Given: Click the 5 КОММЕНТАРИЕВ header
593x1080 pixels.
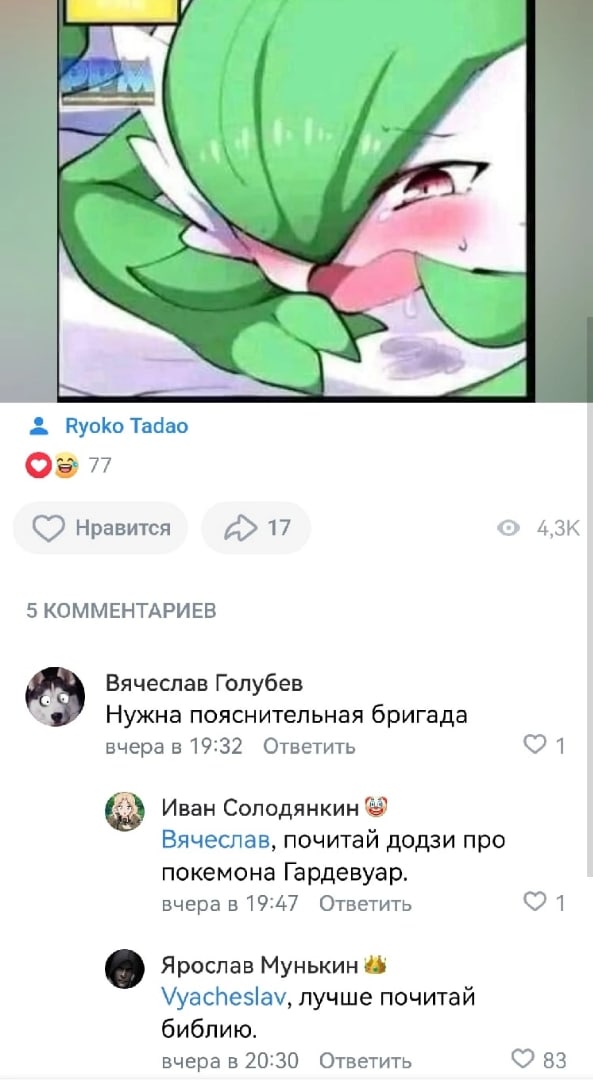Looking at the screenshot, I should 121,611.
